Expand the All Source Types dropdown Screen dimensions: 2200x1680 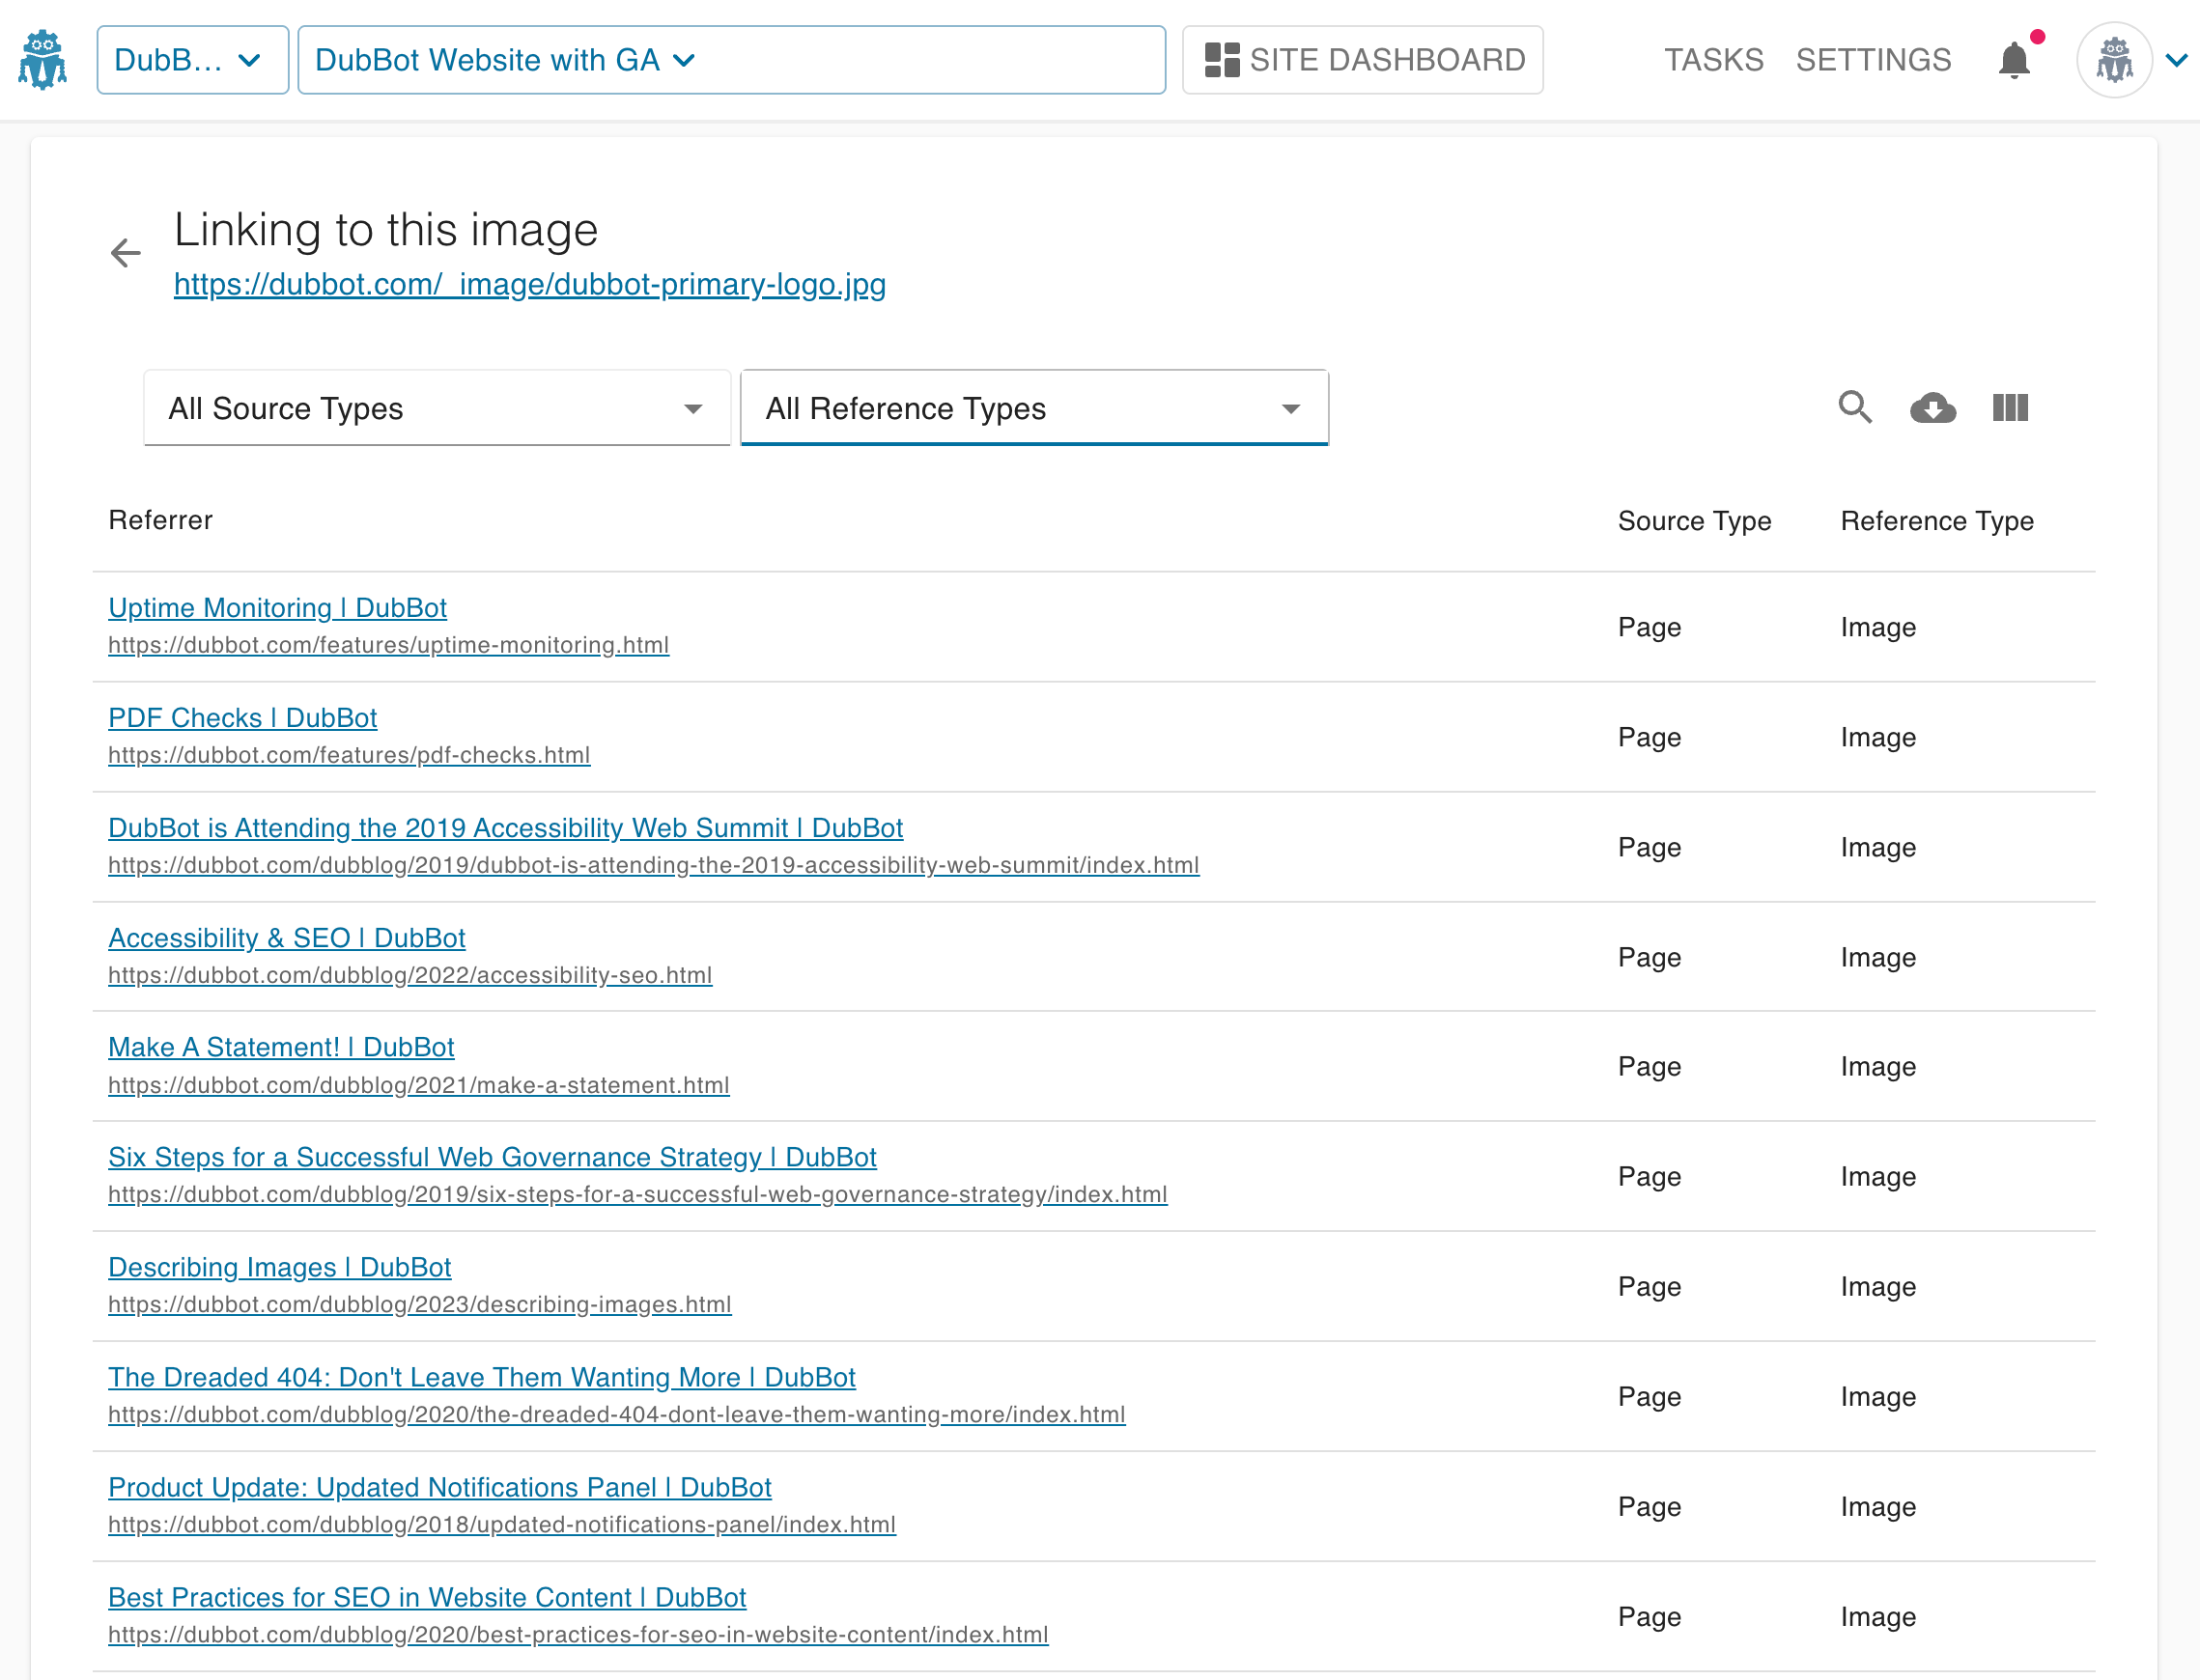[437, 408]
